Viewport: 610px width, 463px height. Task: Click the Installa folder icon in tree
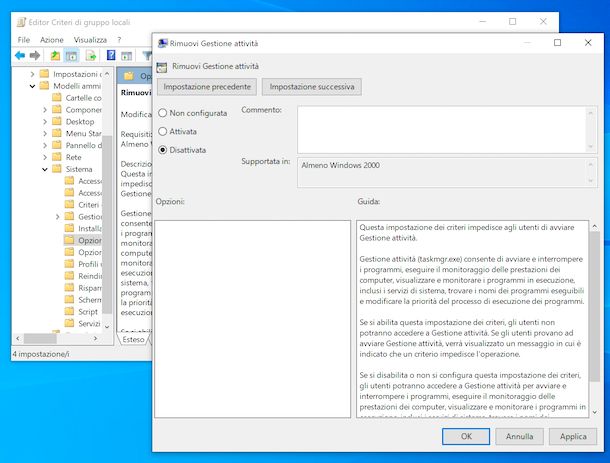[69, 228]
